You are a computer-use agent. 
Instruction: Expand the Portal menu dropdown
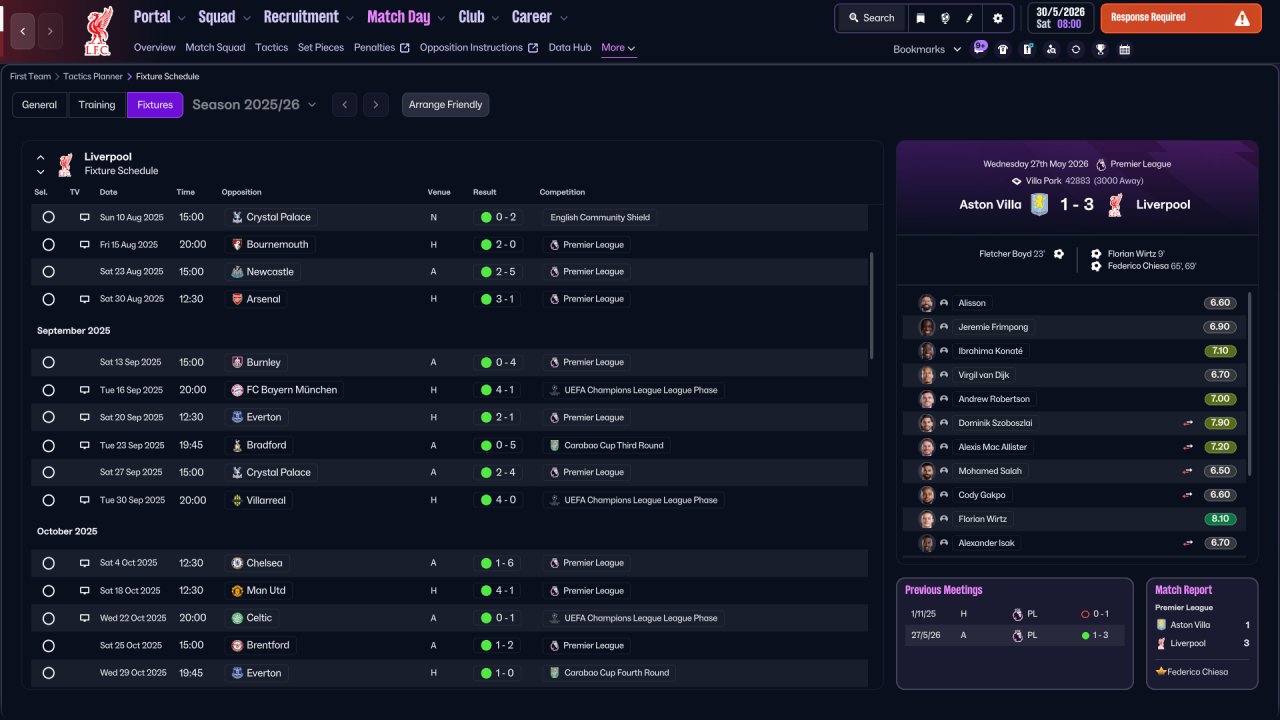[x=181, y=18]
